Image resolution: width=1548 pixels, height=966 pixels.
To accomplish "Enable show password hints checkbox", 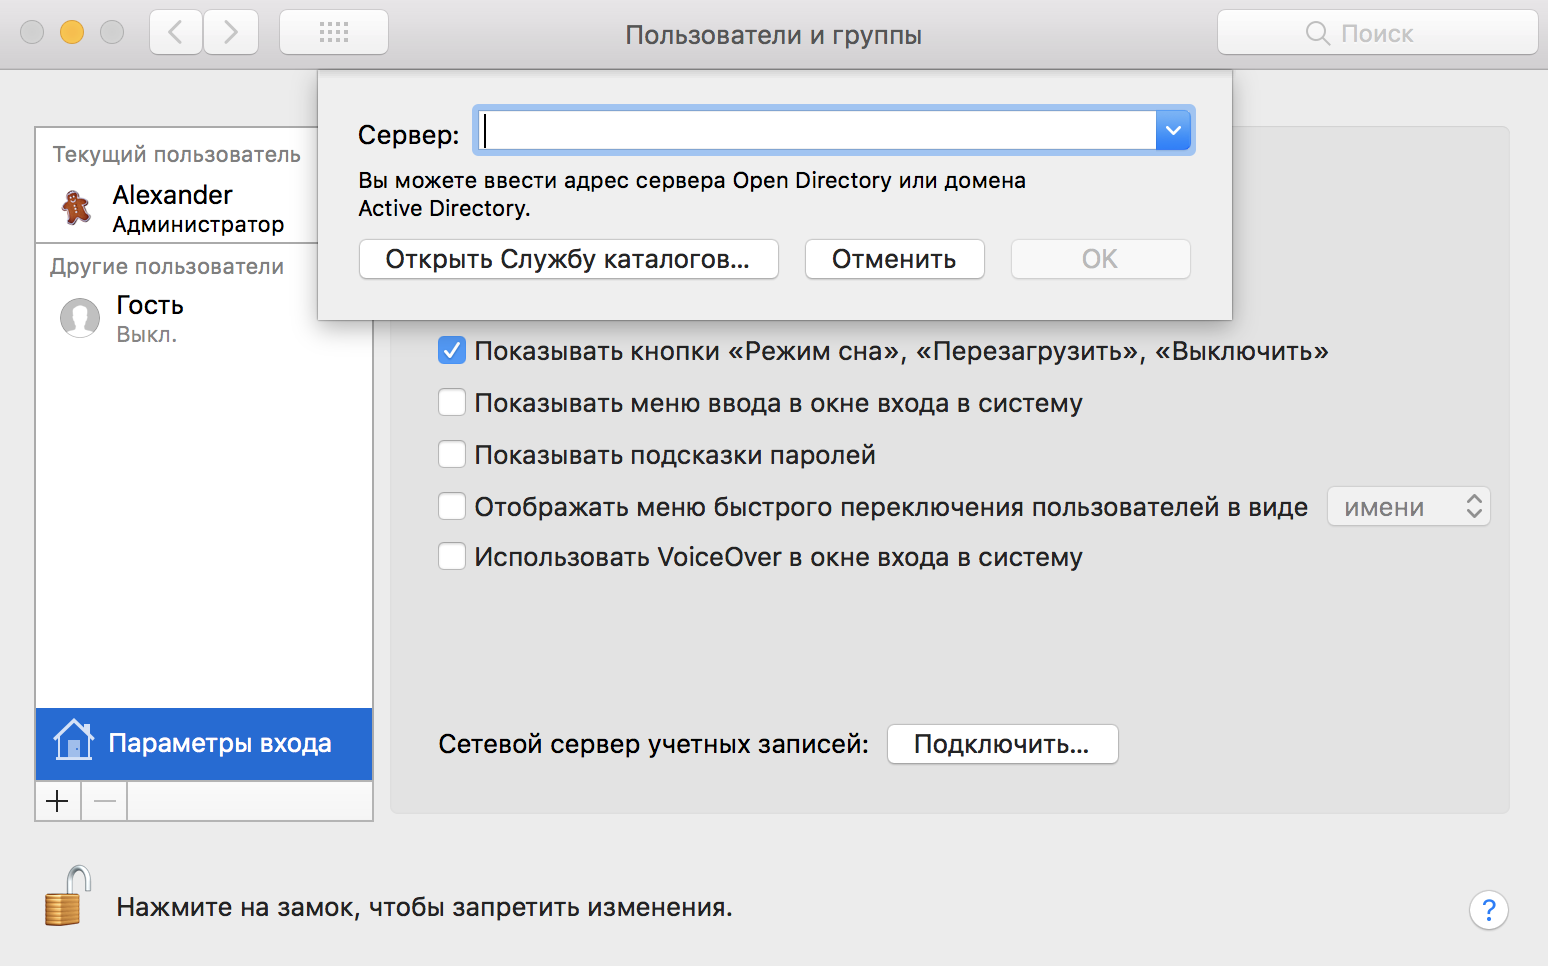I will (452, 455).
